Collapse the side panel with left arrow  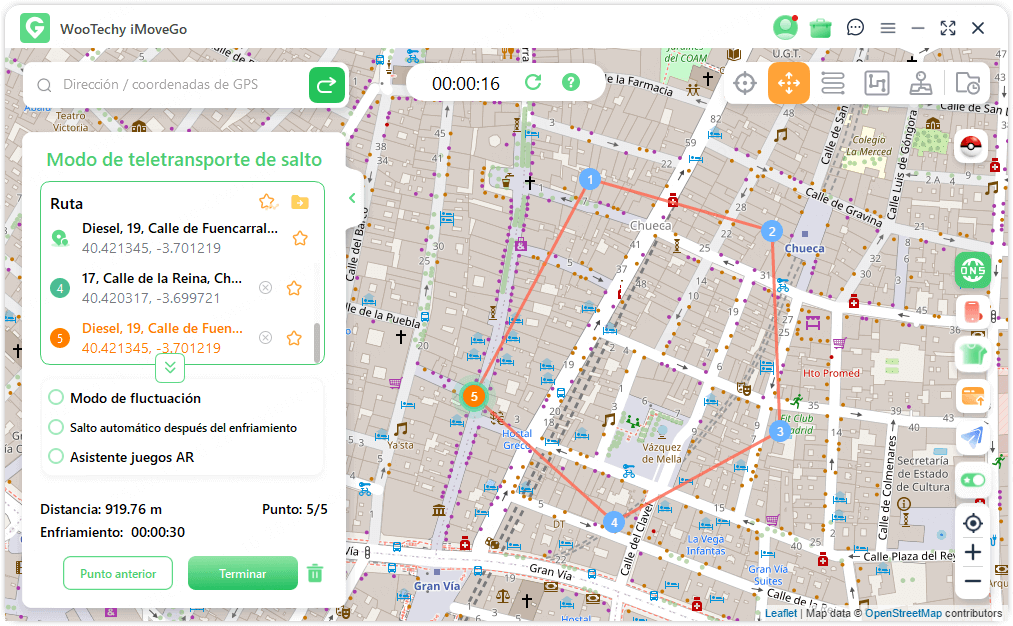(x=352, y=198)
